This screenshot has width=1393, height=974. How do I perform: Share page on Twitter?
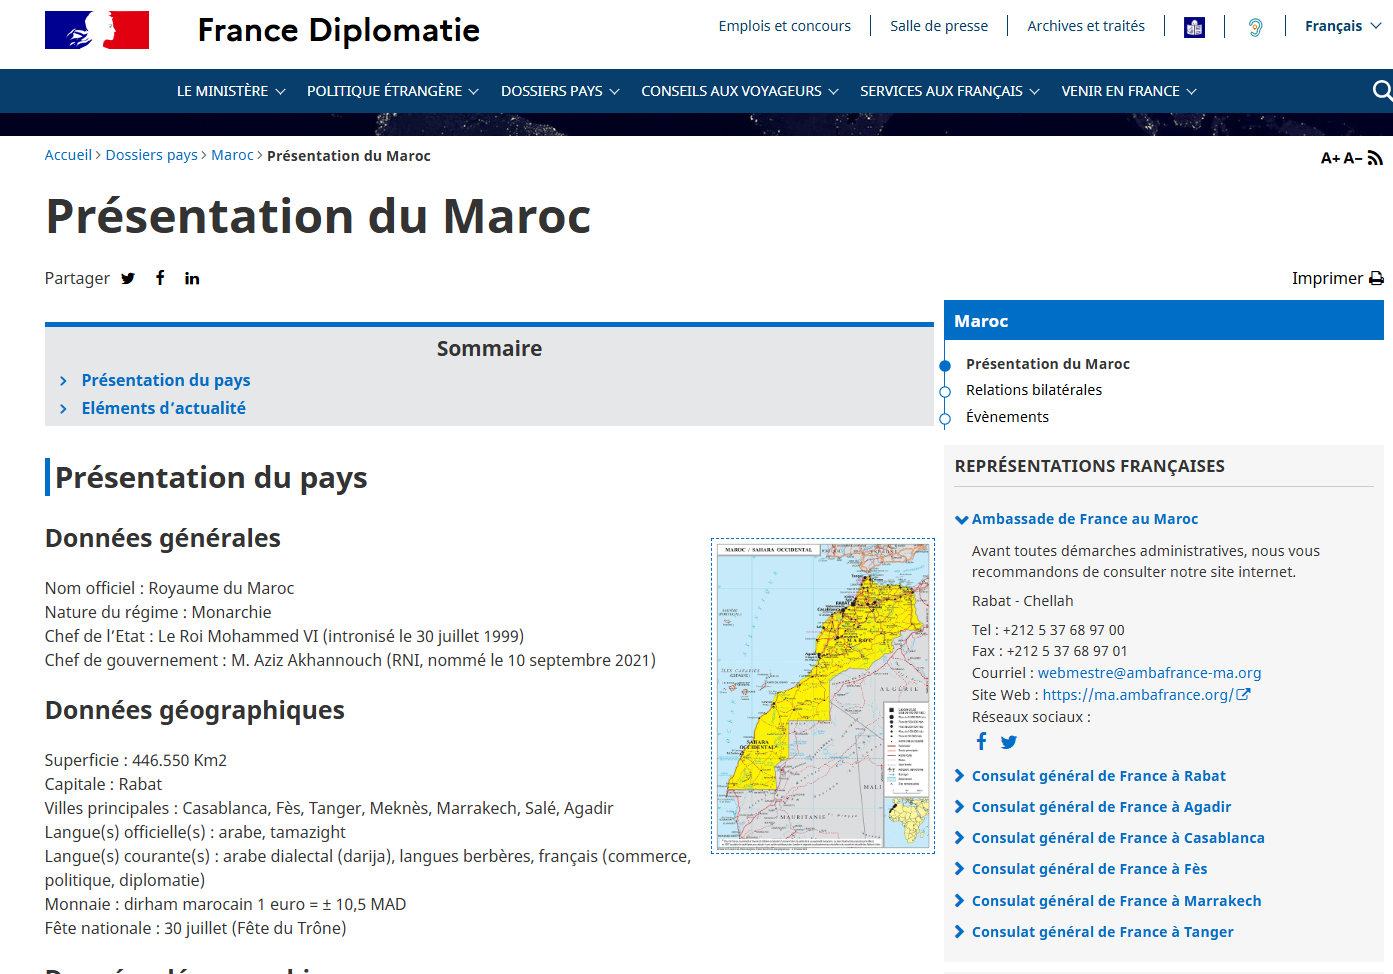(x=128, y=279)
